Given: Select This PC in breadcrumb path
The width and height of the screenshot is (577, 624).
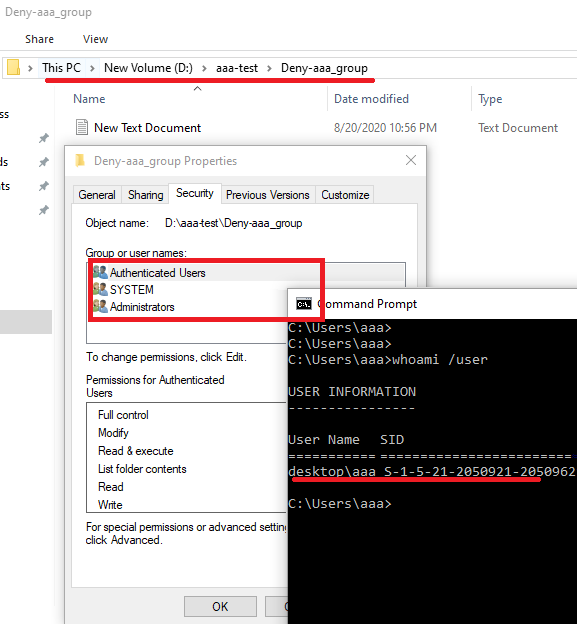Looking at the screenshot, I should point(61,68).
